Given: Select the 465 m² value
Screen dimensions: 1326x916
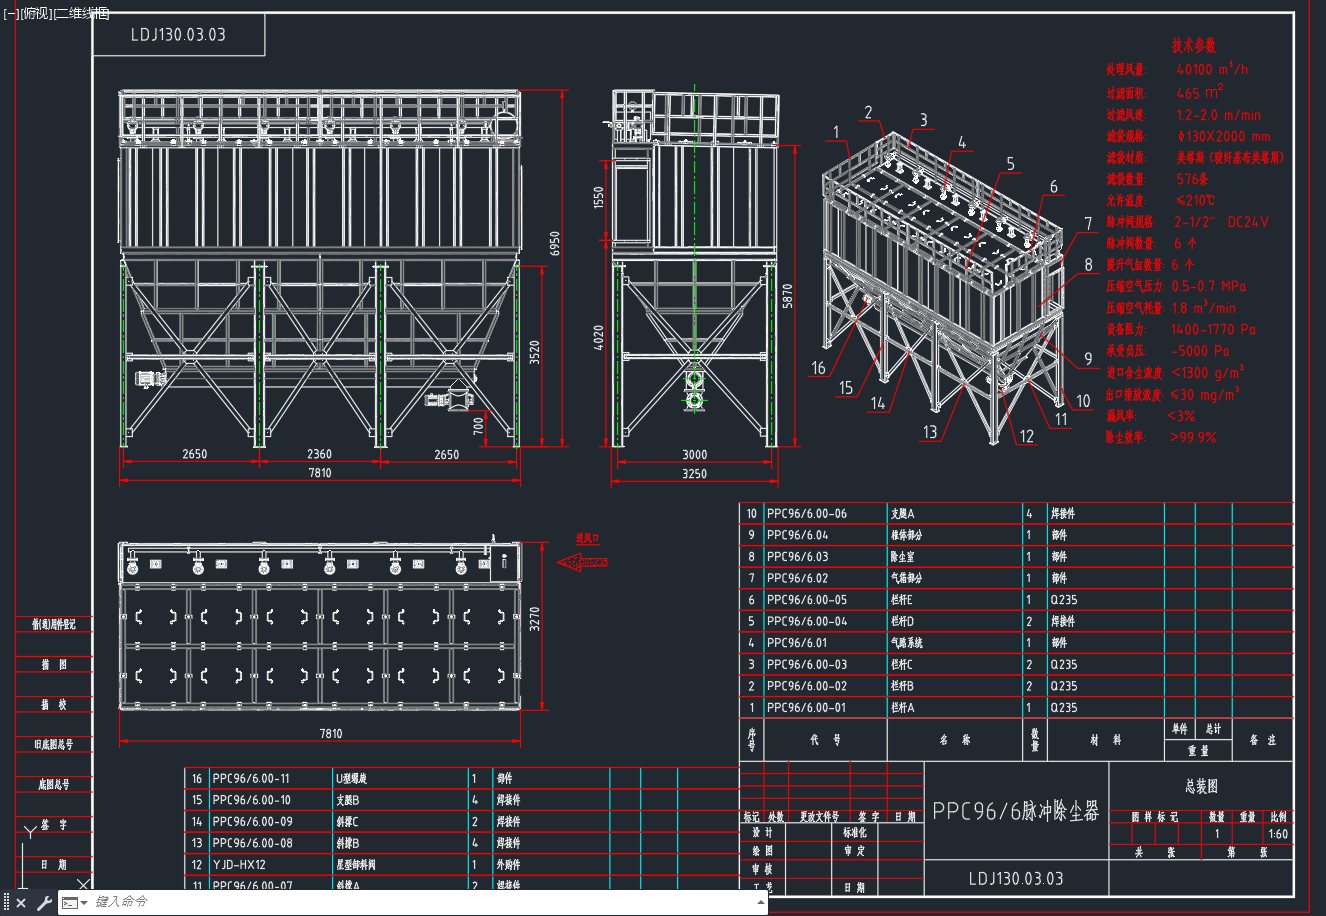Looking at the screenshot, I should 1199,92.
